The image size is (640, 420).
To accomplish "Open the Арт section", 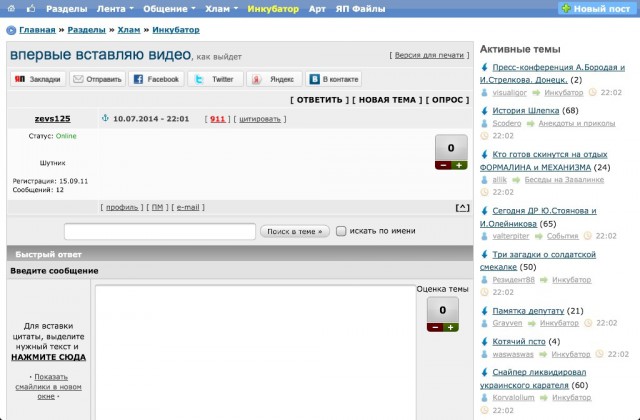I will tap(317, 9).
